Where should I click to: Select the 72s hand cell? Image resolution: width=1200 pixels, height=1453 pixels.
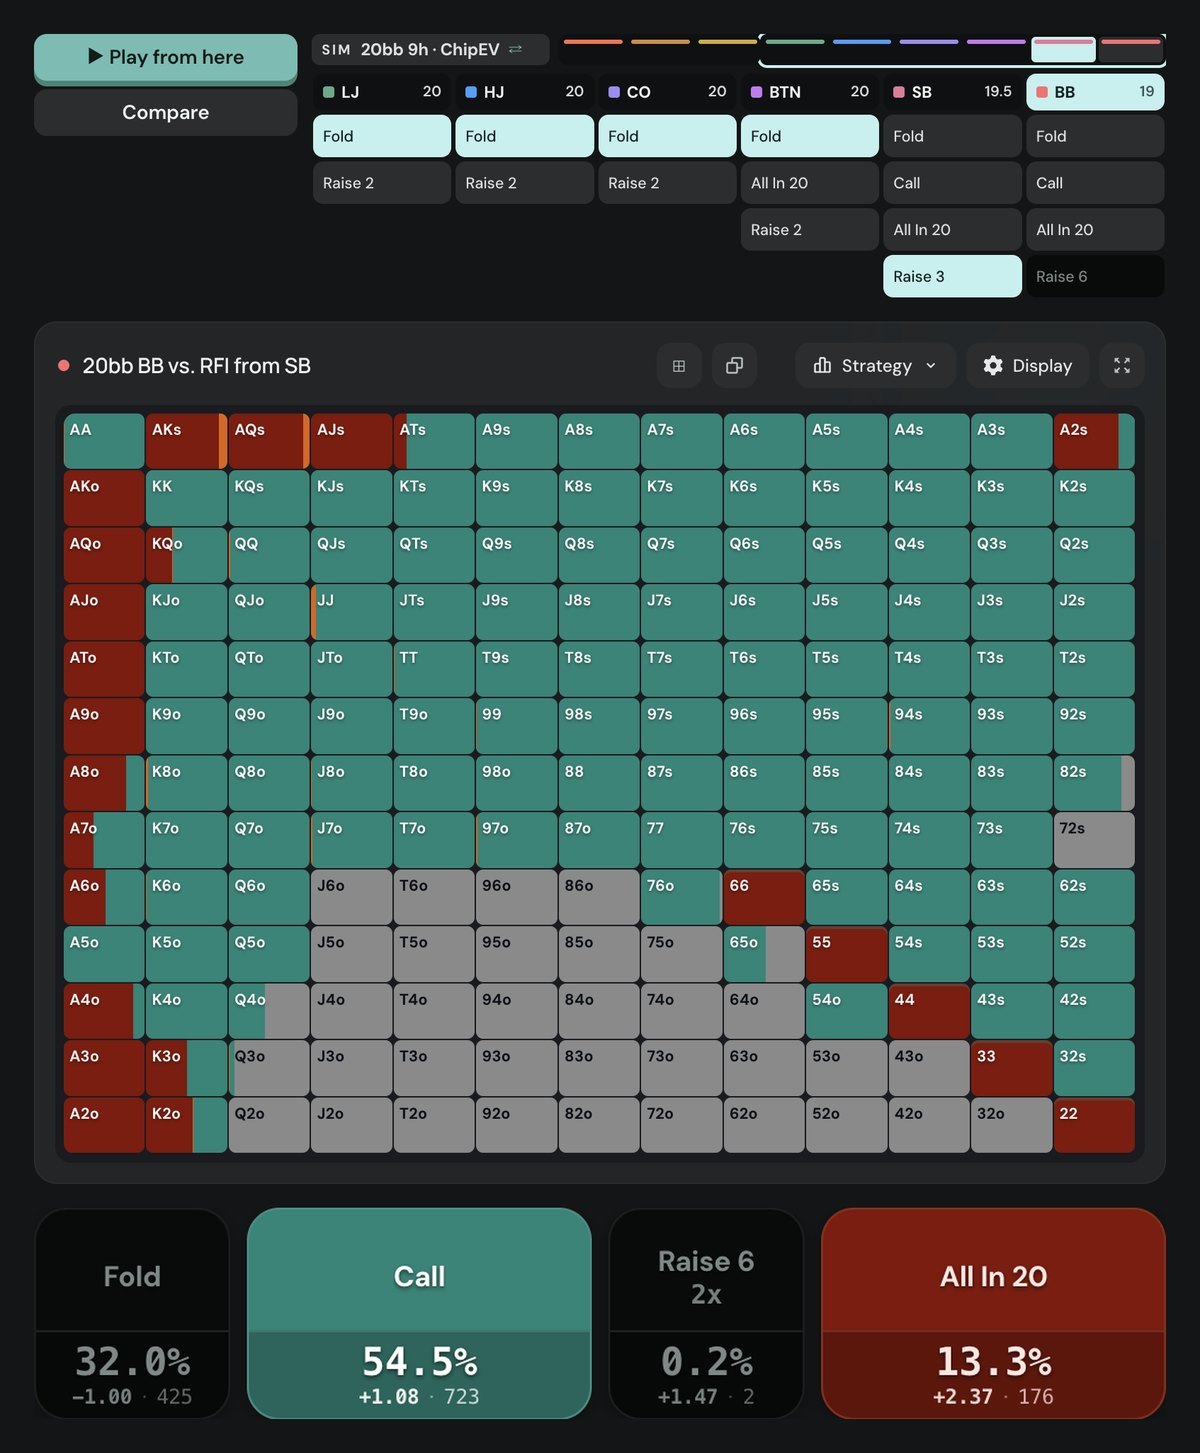[x=1094, y=840]
